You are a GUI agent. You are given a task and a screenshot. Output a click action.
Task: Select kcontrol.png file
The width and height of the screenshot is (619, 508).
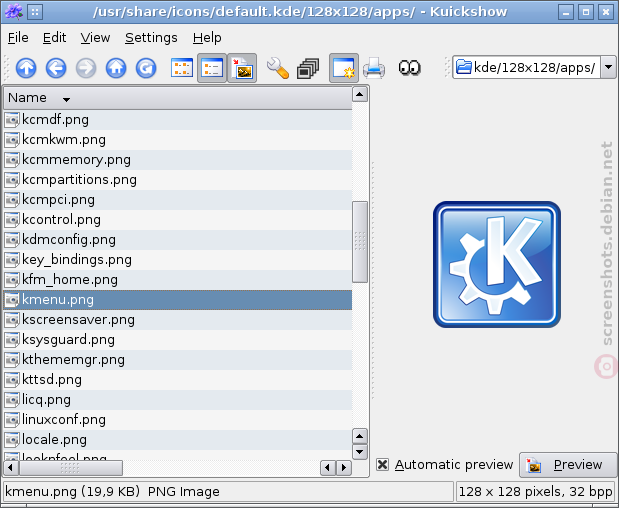click(x=177, y=220)
